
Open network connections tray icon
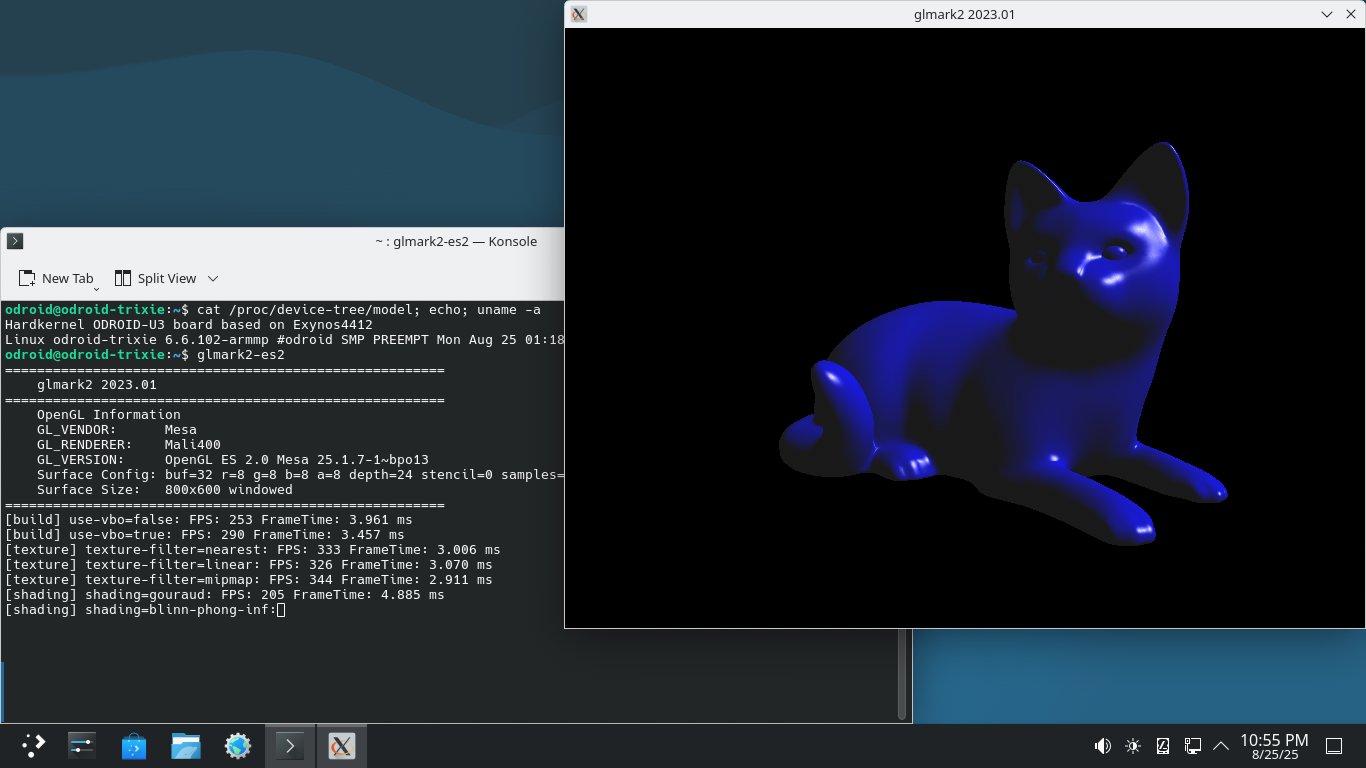[1192, 746]
